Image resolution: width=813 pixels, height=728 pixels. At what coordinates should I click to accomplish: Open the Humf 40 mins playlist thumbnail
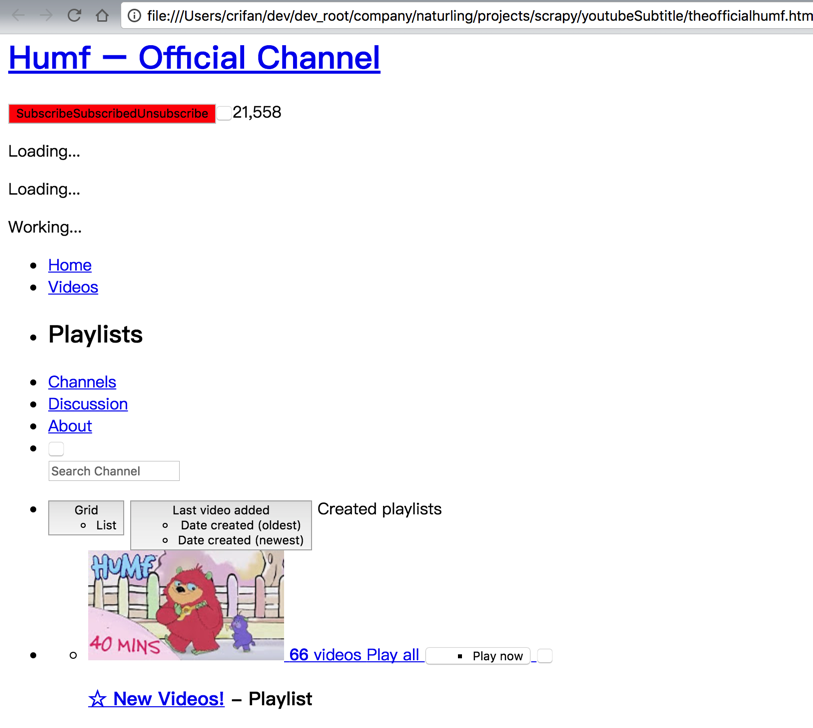pyautogui.click(x=186, y=605)
